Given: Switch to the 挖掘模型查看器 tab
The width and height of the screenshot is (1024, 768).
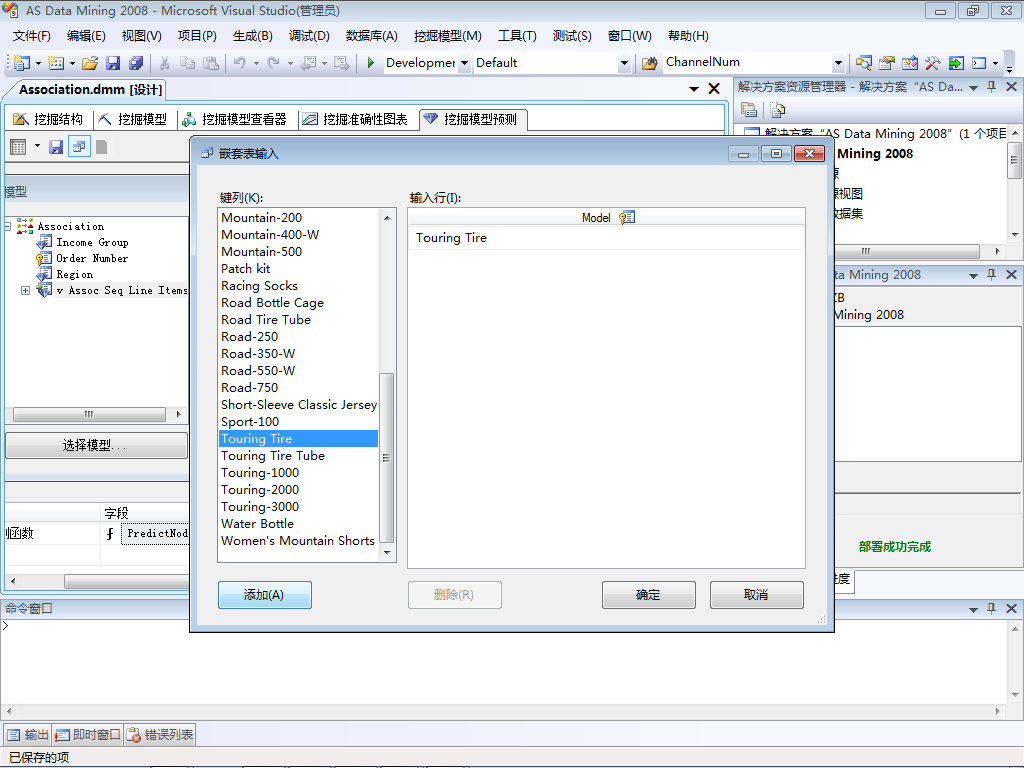Looking at the screenshot, I should [x=234, y=119].
